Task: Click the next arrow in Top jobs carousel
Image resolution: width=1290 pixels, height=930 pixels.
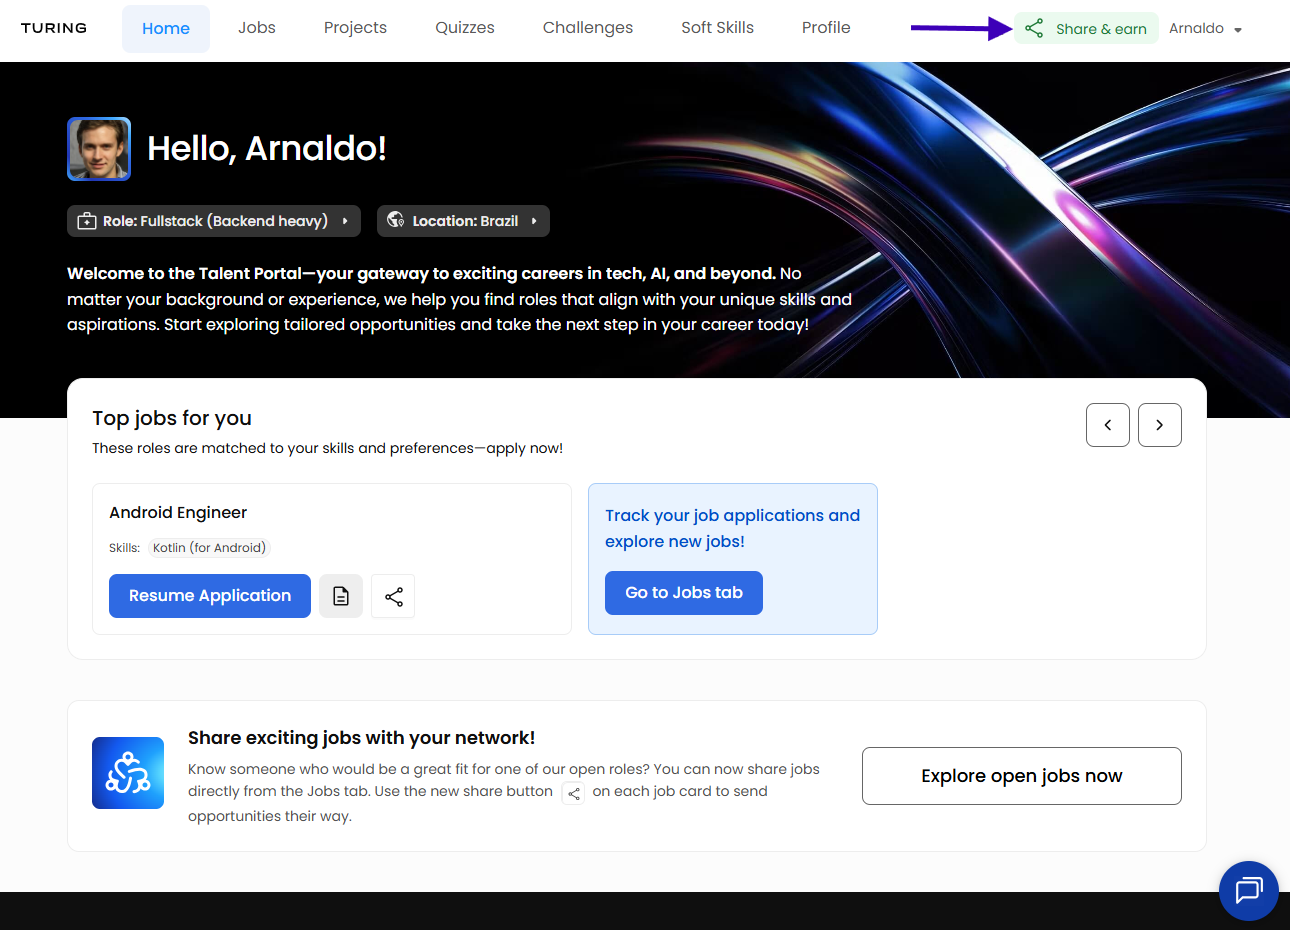Action: [1159, 424]
